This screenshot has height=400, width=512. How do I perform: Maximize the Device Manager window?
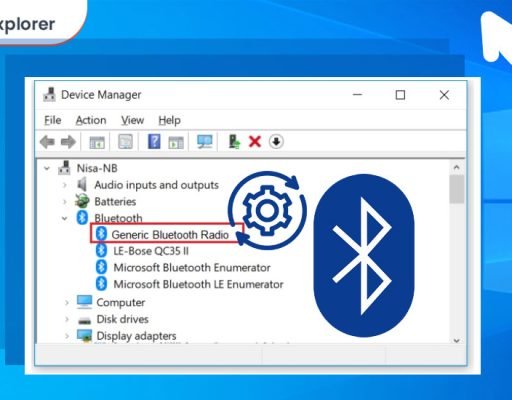400,95
